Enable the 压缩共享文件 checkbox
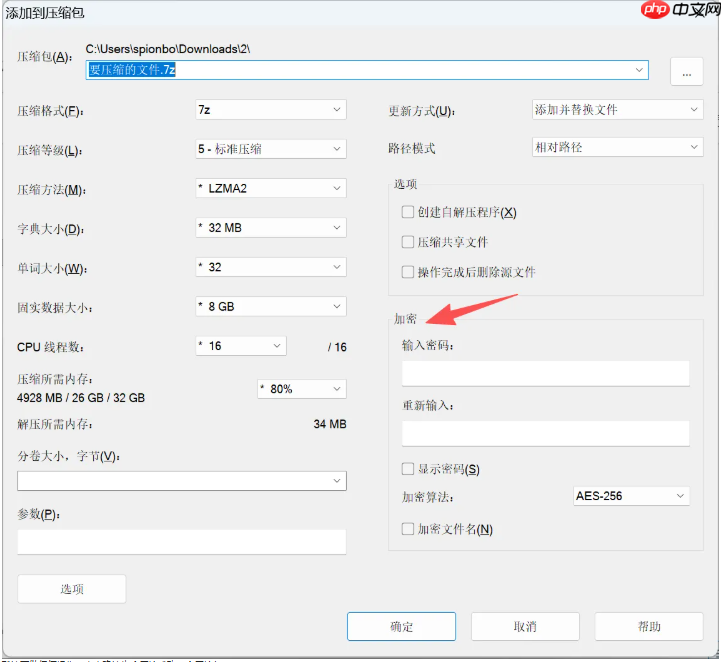 [408, 242]
